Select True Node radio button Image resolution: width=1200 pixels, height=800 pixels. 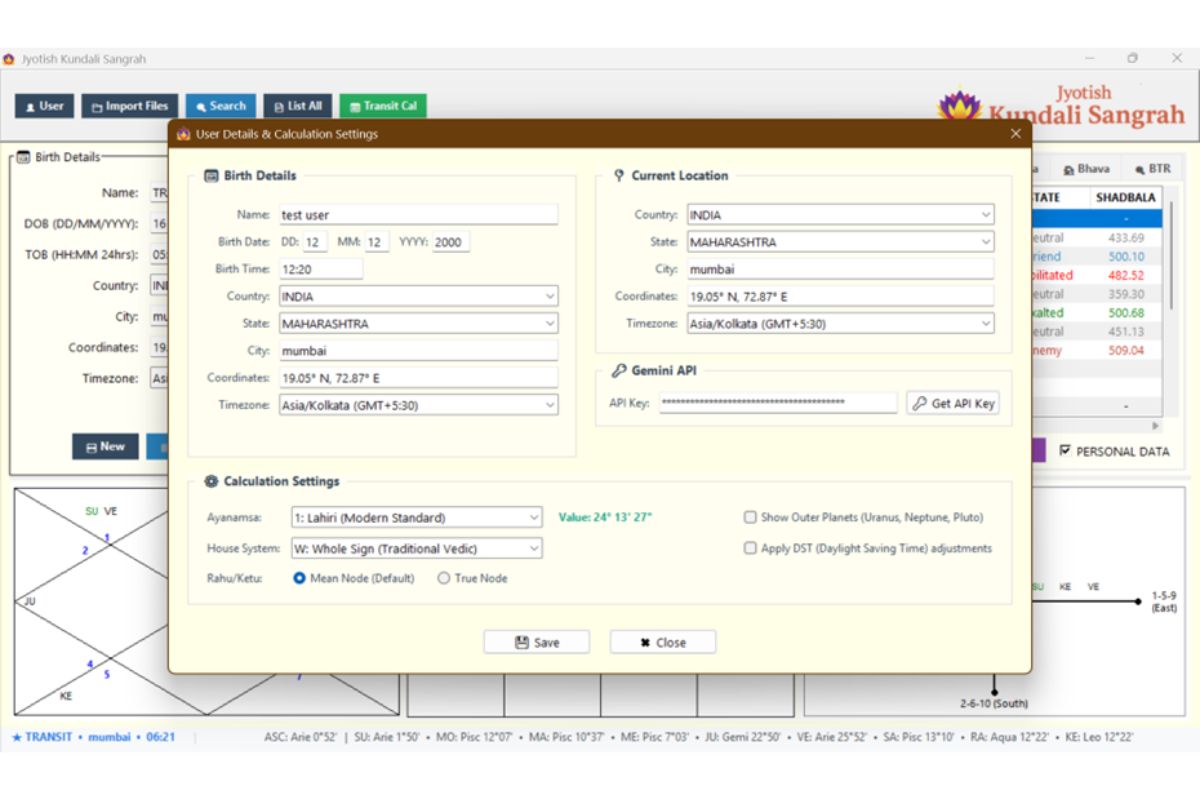pyautogui.click(x=444, y=578)
